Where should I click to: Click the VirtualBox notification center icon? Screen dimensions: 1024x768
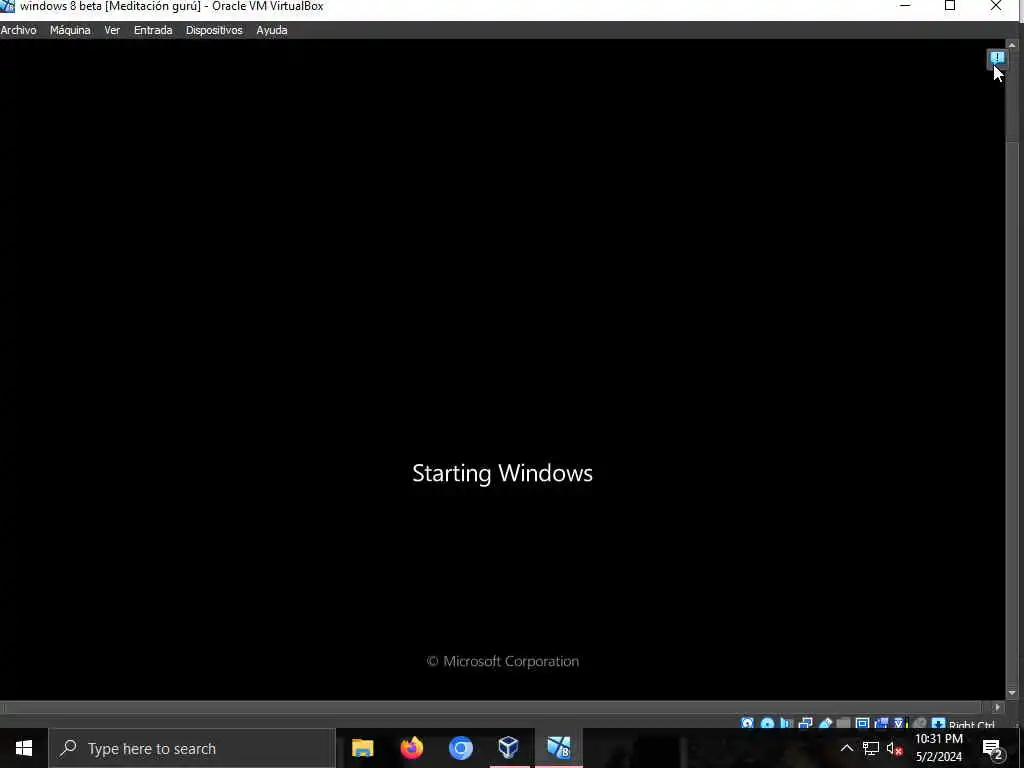(x=997, y=59)
